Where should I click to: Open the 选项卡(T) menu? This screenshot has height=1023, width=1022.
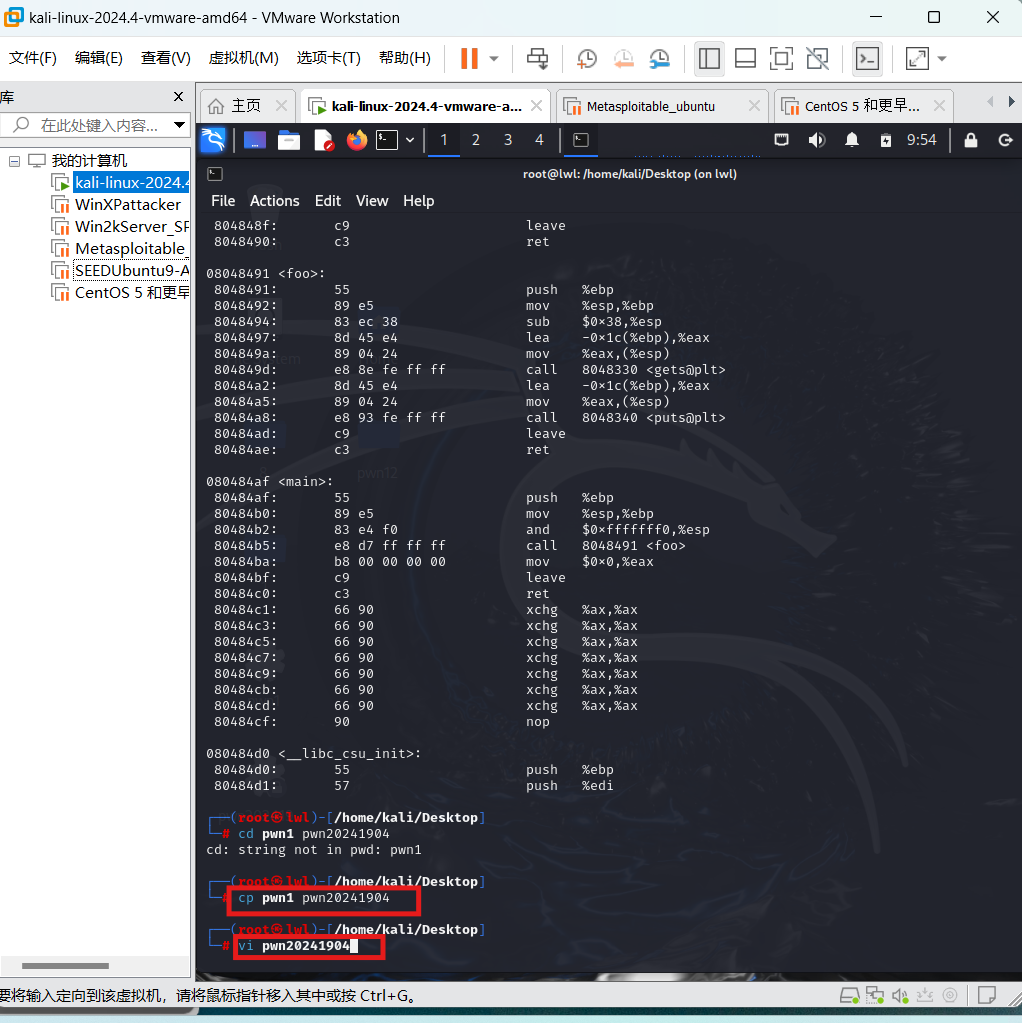pos(328,58)
